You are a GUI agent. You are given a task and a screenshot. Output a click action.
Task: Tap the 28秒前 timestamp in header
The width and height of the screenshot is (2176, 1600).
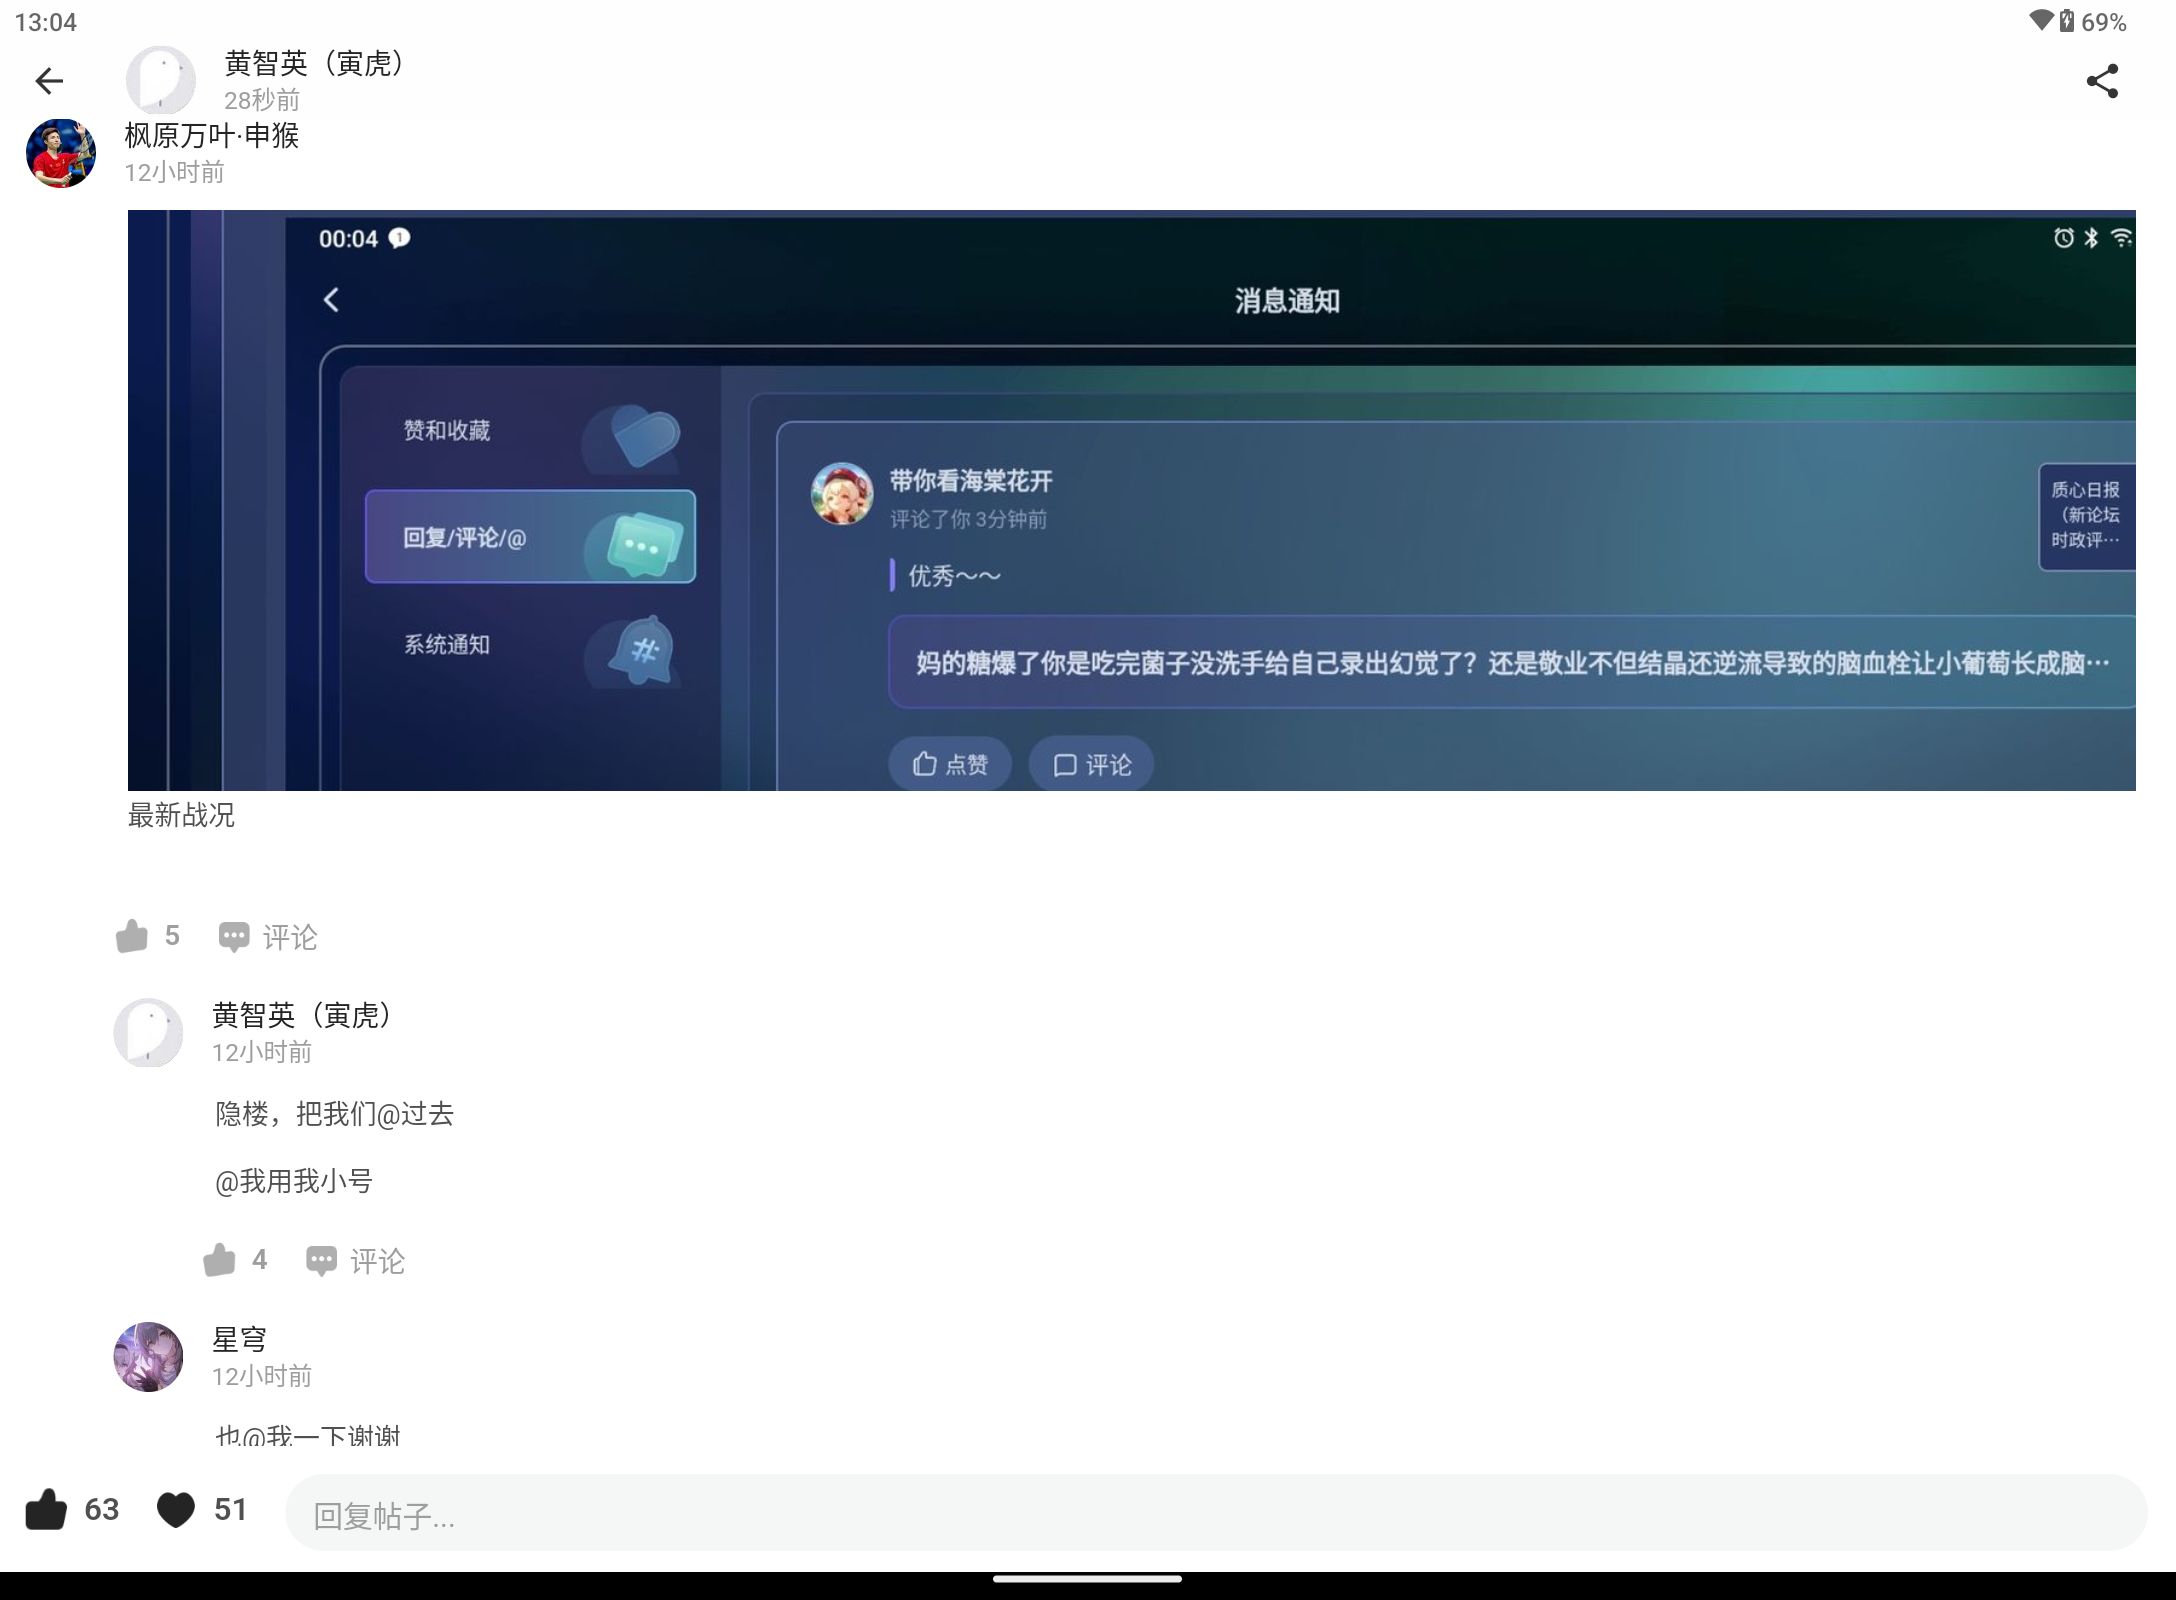pyautogui.click(x=262, y=100)
